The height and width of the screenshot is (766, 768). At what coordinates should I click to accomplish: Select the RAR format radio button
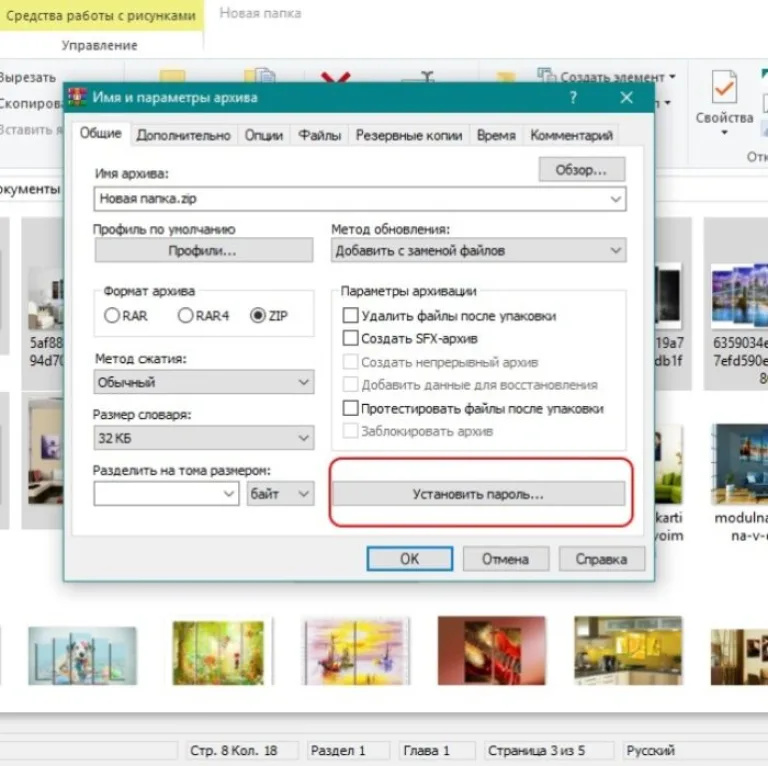pyautogui.click(x=112, y=315)
